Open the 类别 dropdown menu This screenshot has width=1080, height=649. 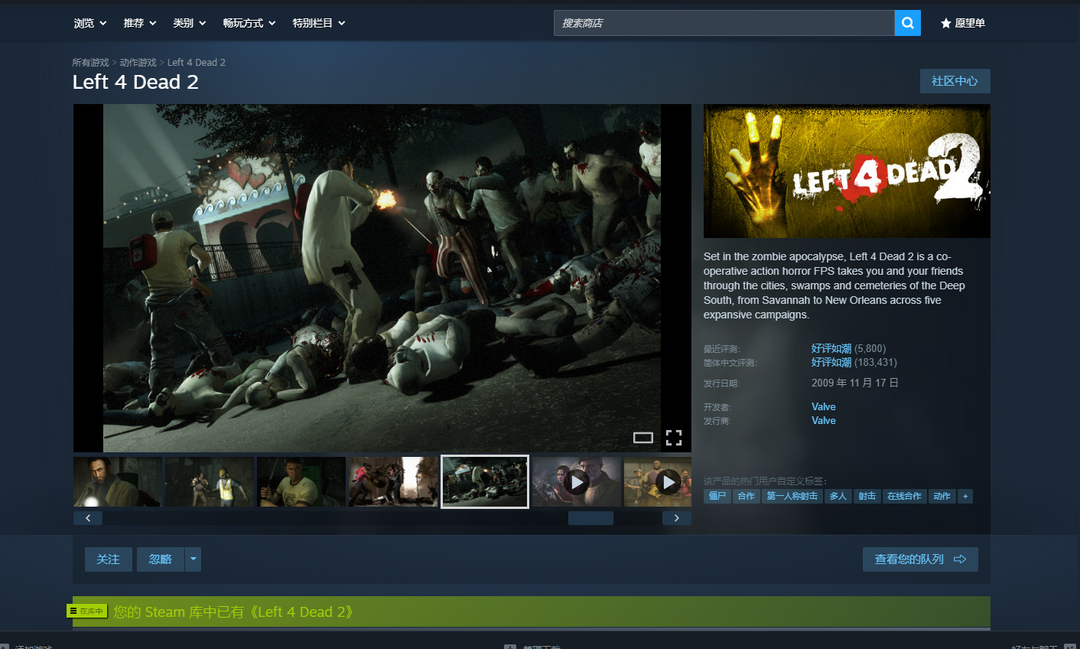189,23
